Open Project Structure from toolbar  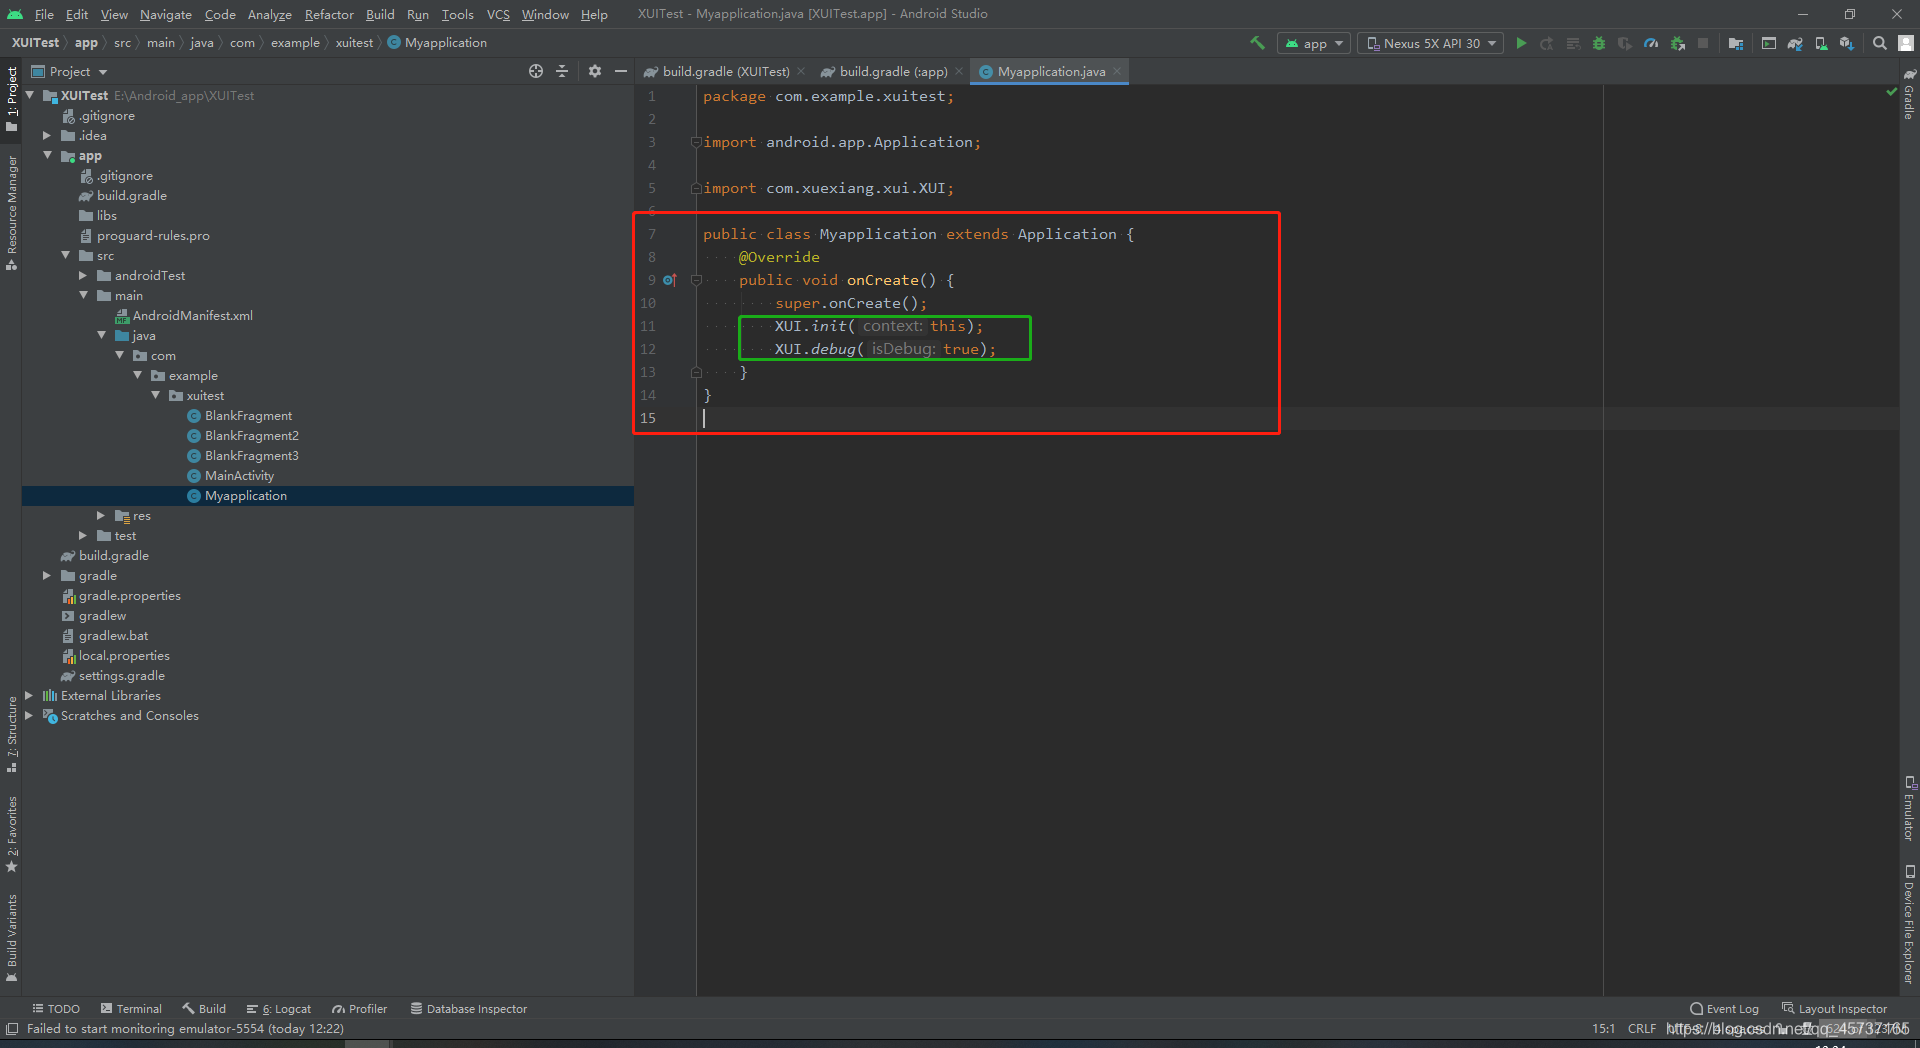(1736, 43)
